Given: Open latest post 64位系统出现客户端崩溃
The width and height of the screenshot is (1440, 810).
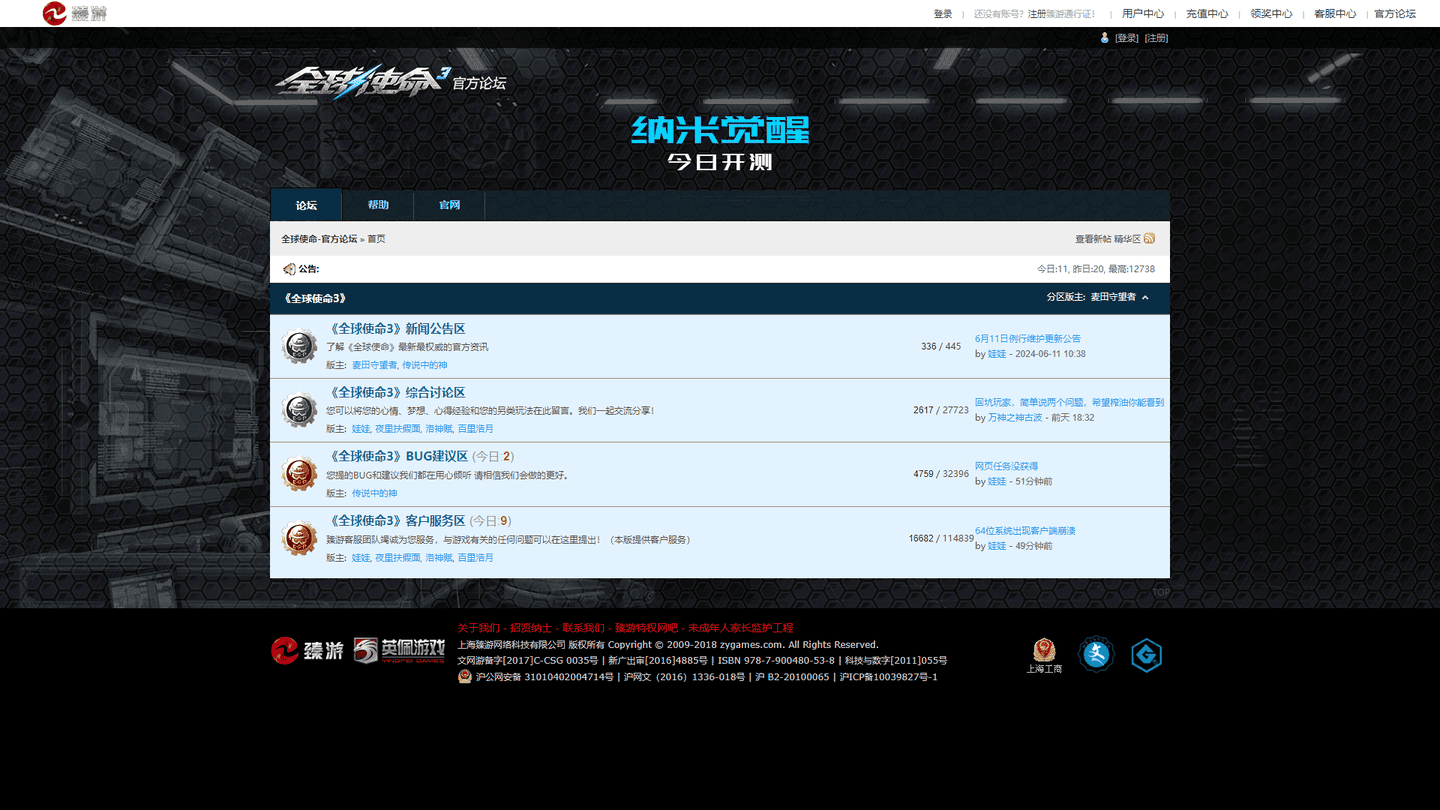Looking at the screenshot, I should (1025, 531).
